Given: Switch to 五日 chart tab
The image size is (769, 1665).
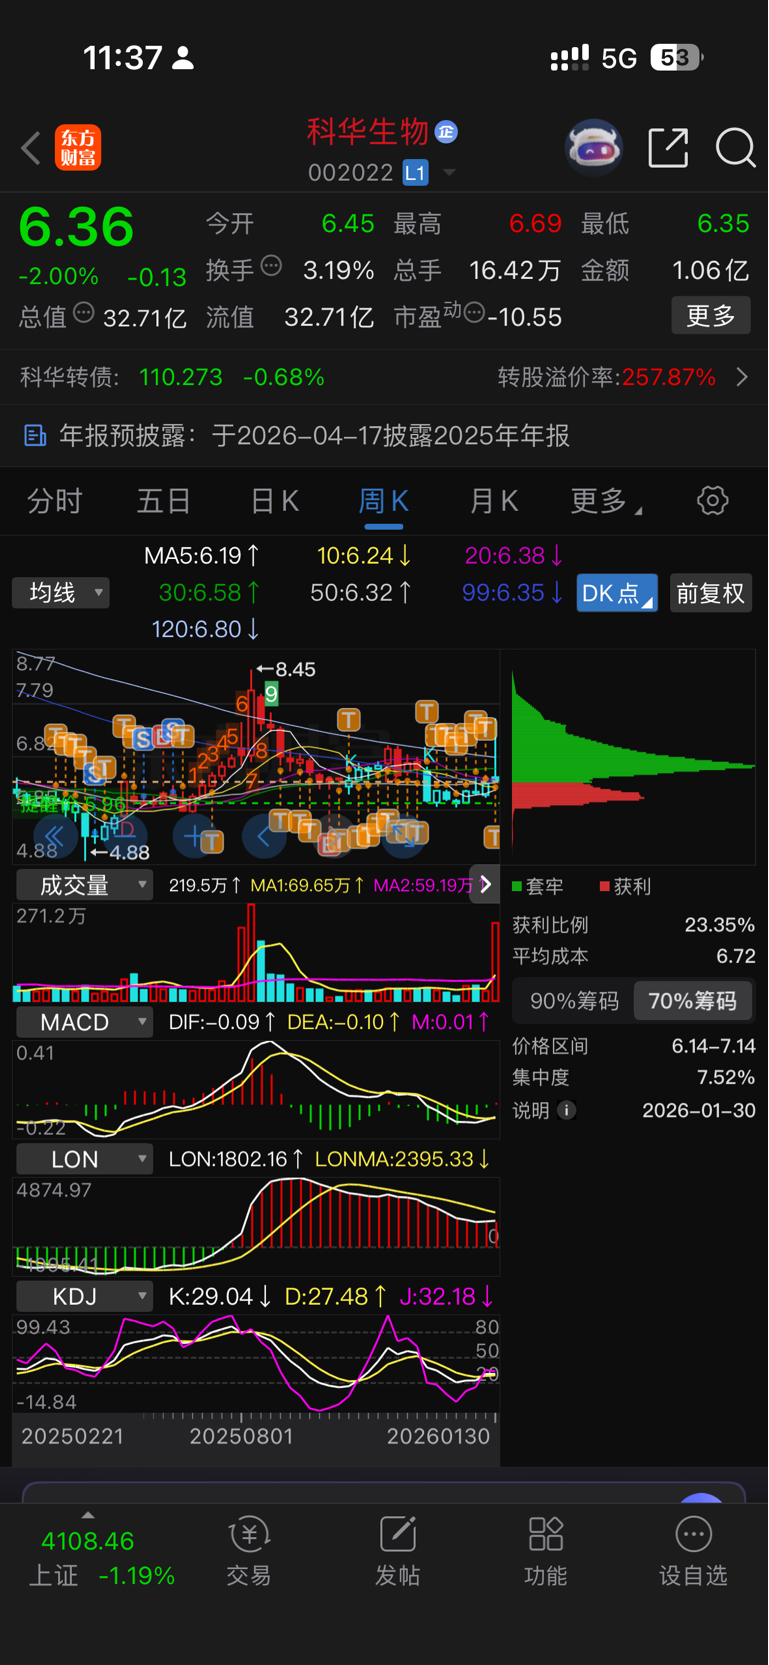Looking at the screenshot, I should pyautogui.click(x=164, y=501).
